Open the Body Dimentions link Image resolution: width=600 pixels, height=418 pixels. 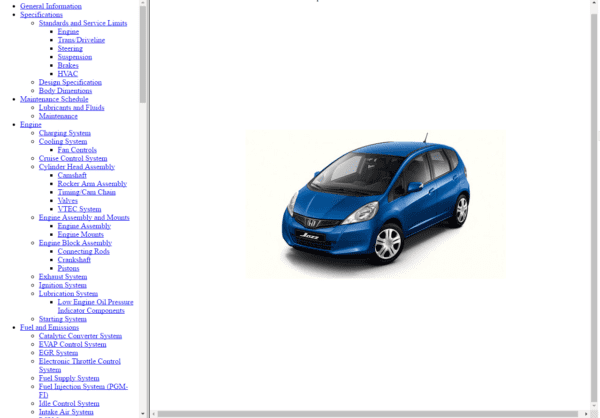(x=65, y=90)
